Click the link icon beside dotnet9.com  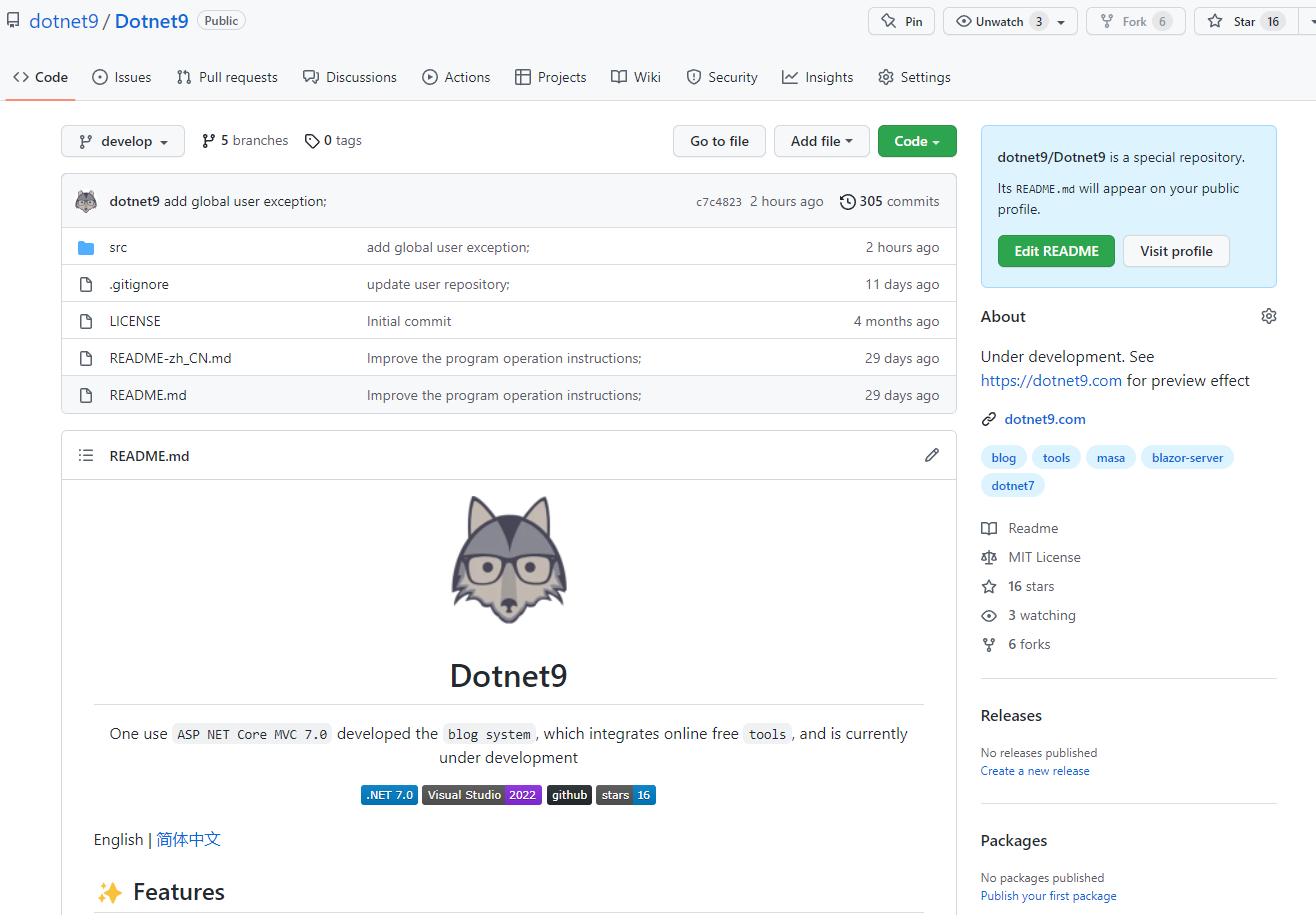(989, 419)
